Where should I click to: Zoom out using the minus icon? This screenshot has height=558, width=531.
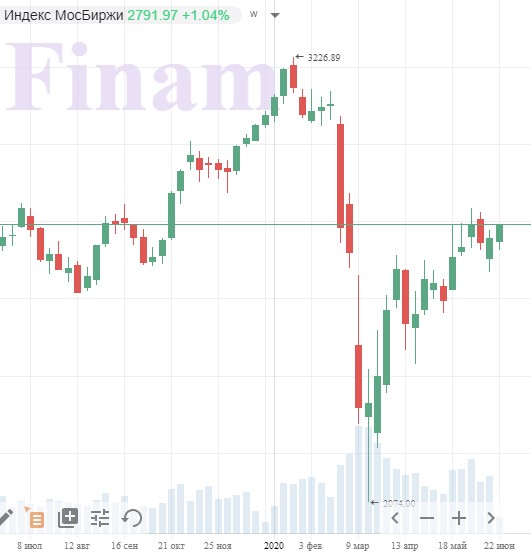point(427,518)
